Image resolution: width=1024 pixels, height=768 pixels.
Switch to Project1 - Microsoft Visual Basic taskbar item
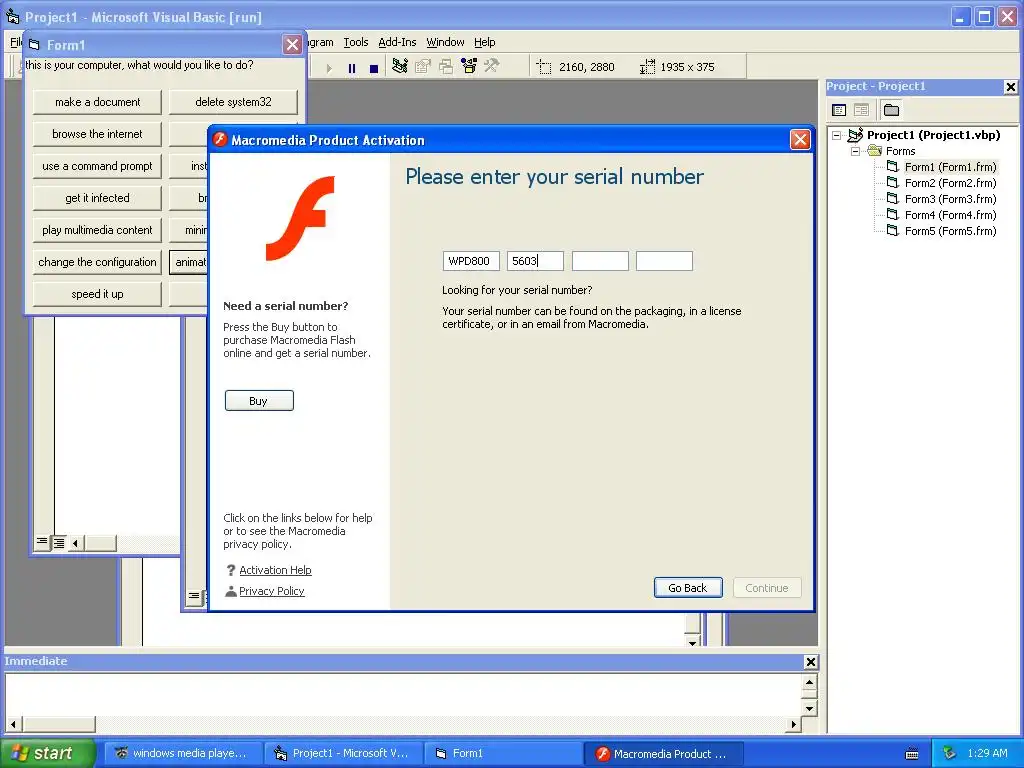[x=344, y=754]
